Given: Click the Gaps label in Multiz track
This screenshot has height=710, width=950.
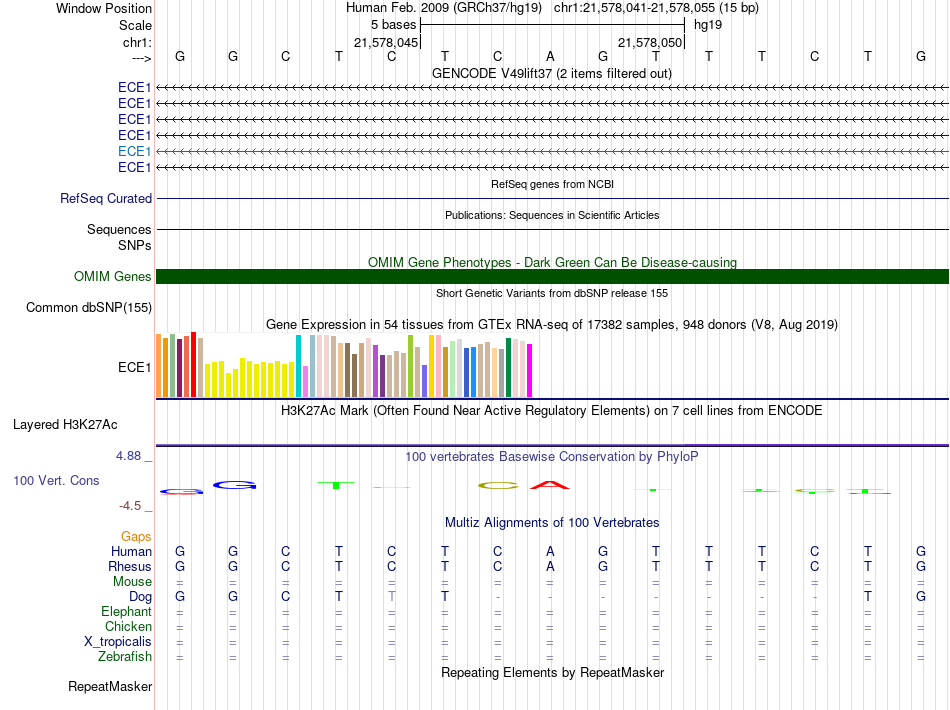Looking at the screenshot, I should coord(136,537).
